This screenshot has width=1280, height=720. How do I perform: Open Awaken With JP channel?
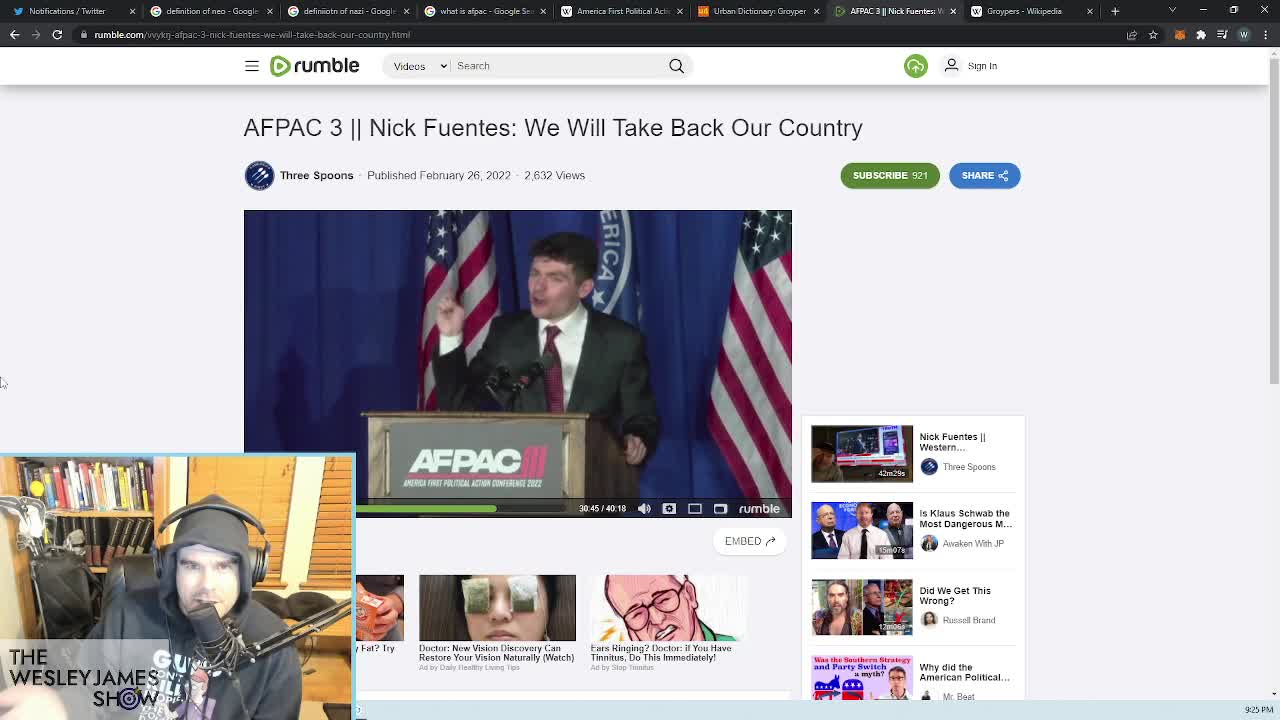tap(972, 543)
